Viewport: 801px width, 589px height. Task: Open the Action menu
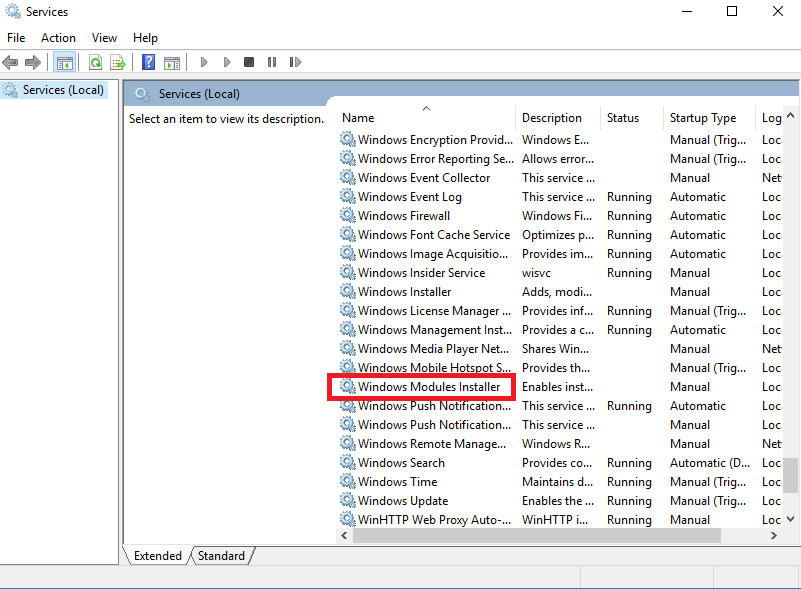pos(58,38)
